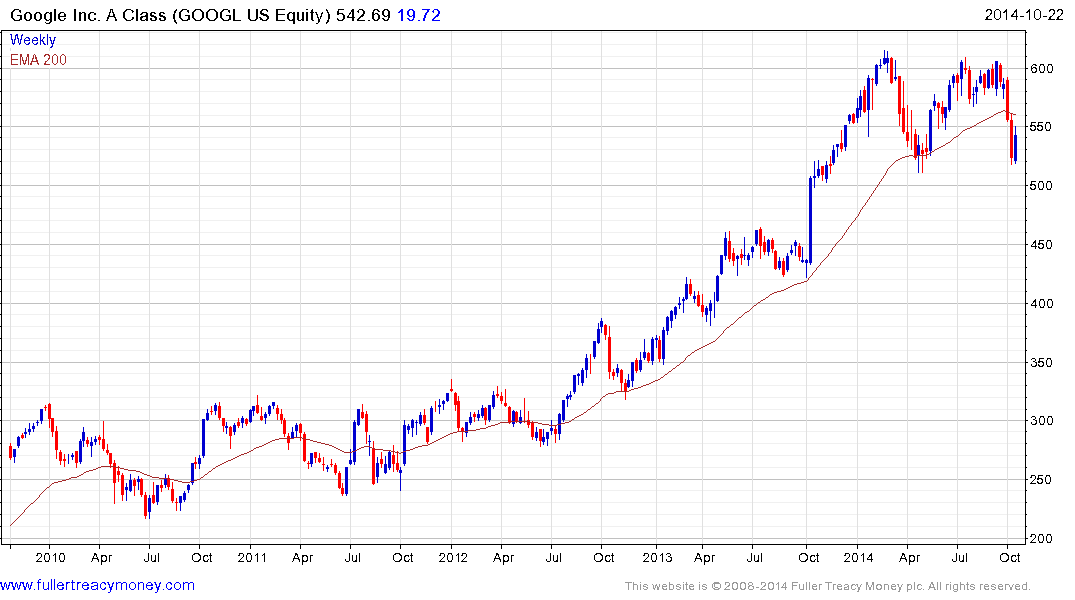Click the 450 price axis label
The width and height of the screenshot is (1075, 600).
click(1041, 245)
